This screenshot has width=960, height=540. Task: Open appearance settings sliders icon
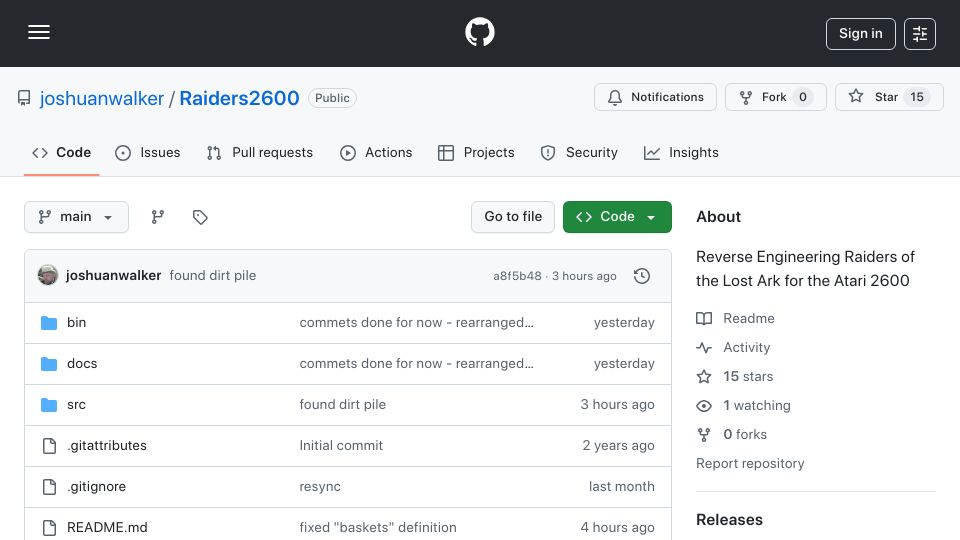920,34
